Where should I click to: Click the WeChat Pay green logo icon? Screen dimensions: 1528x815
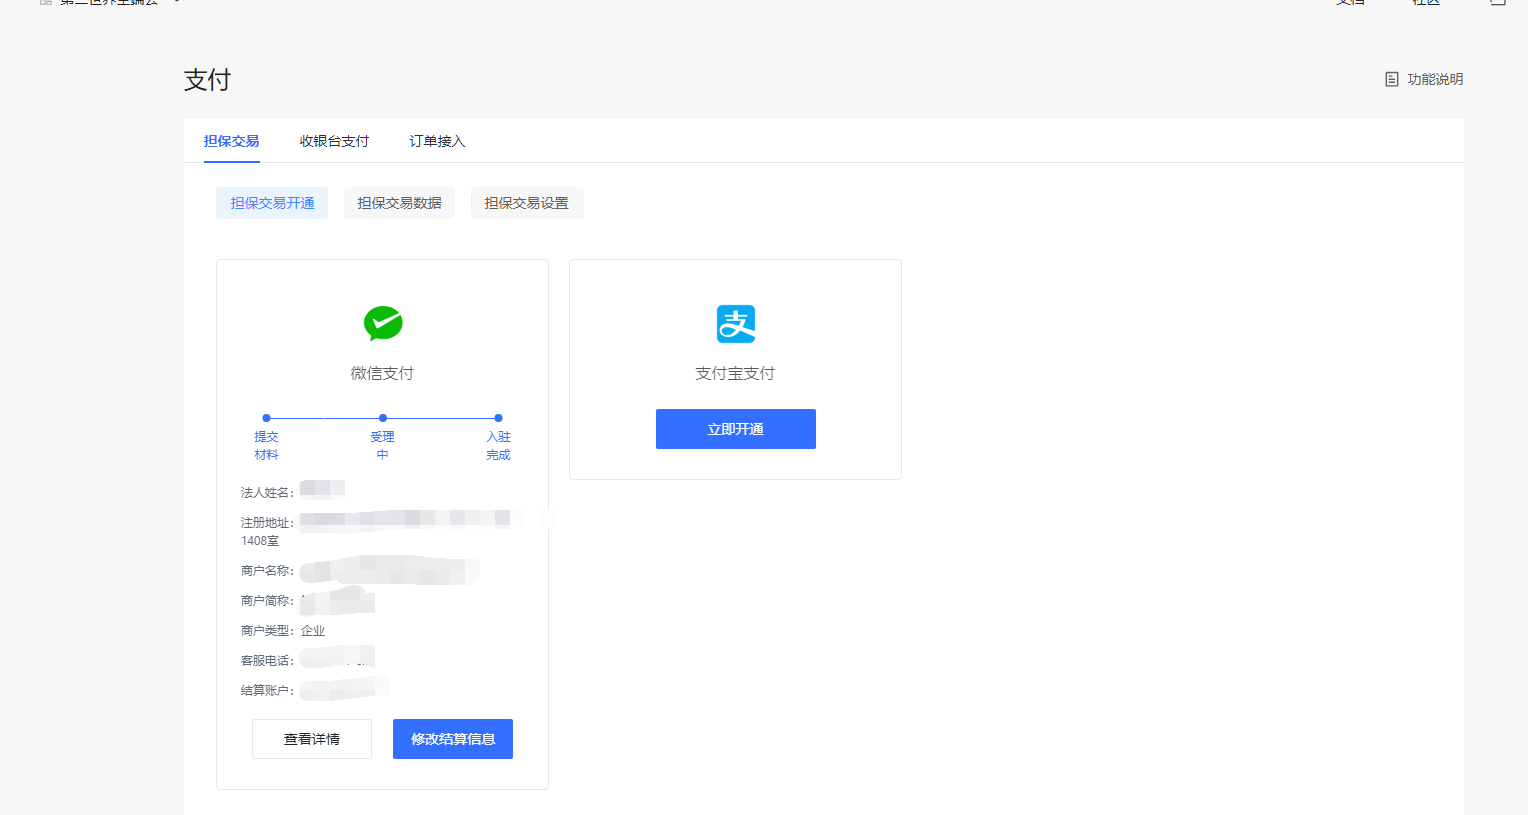(x=383, y=323)
